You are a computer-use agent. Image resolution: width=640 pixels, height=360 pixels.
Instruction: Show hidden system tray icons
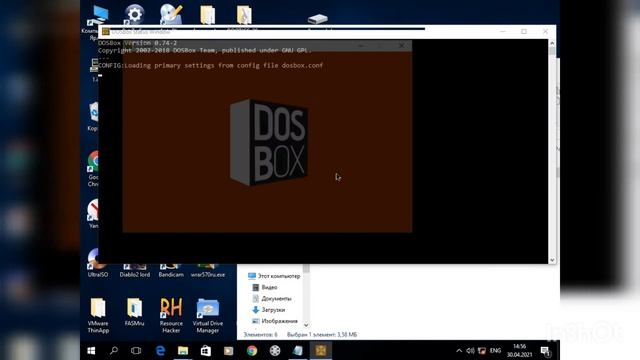point(459,351)
